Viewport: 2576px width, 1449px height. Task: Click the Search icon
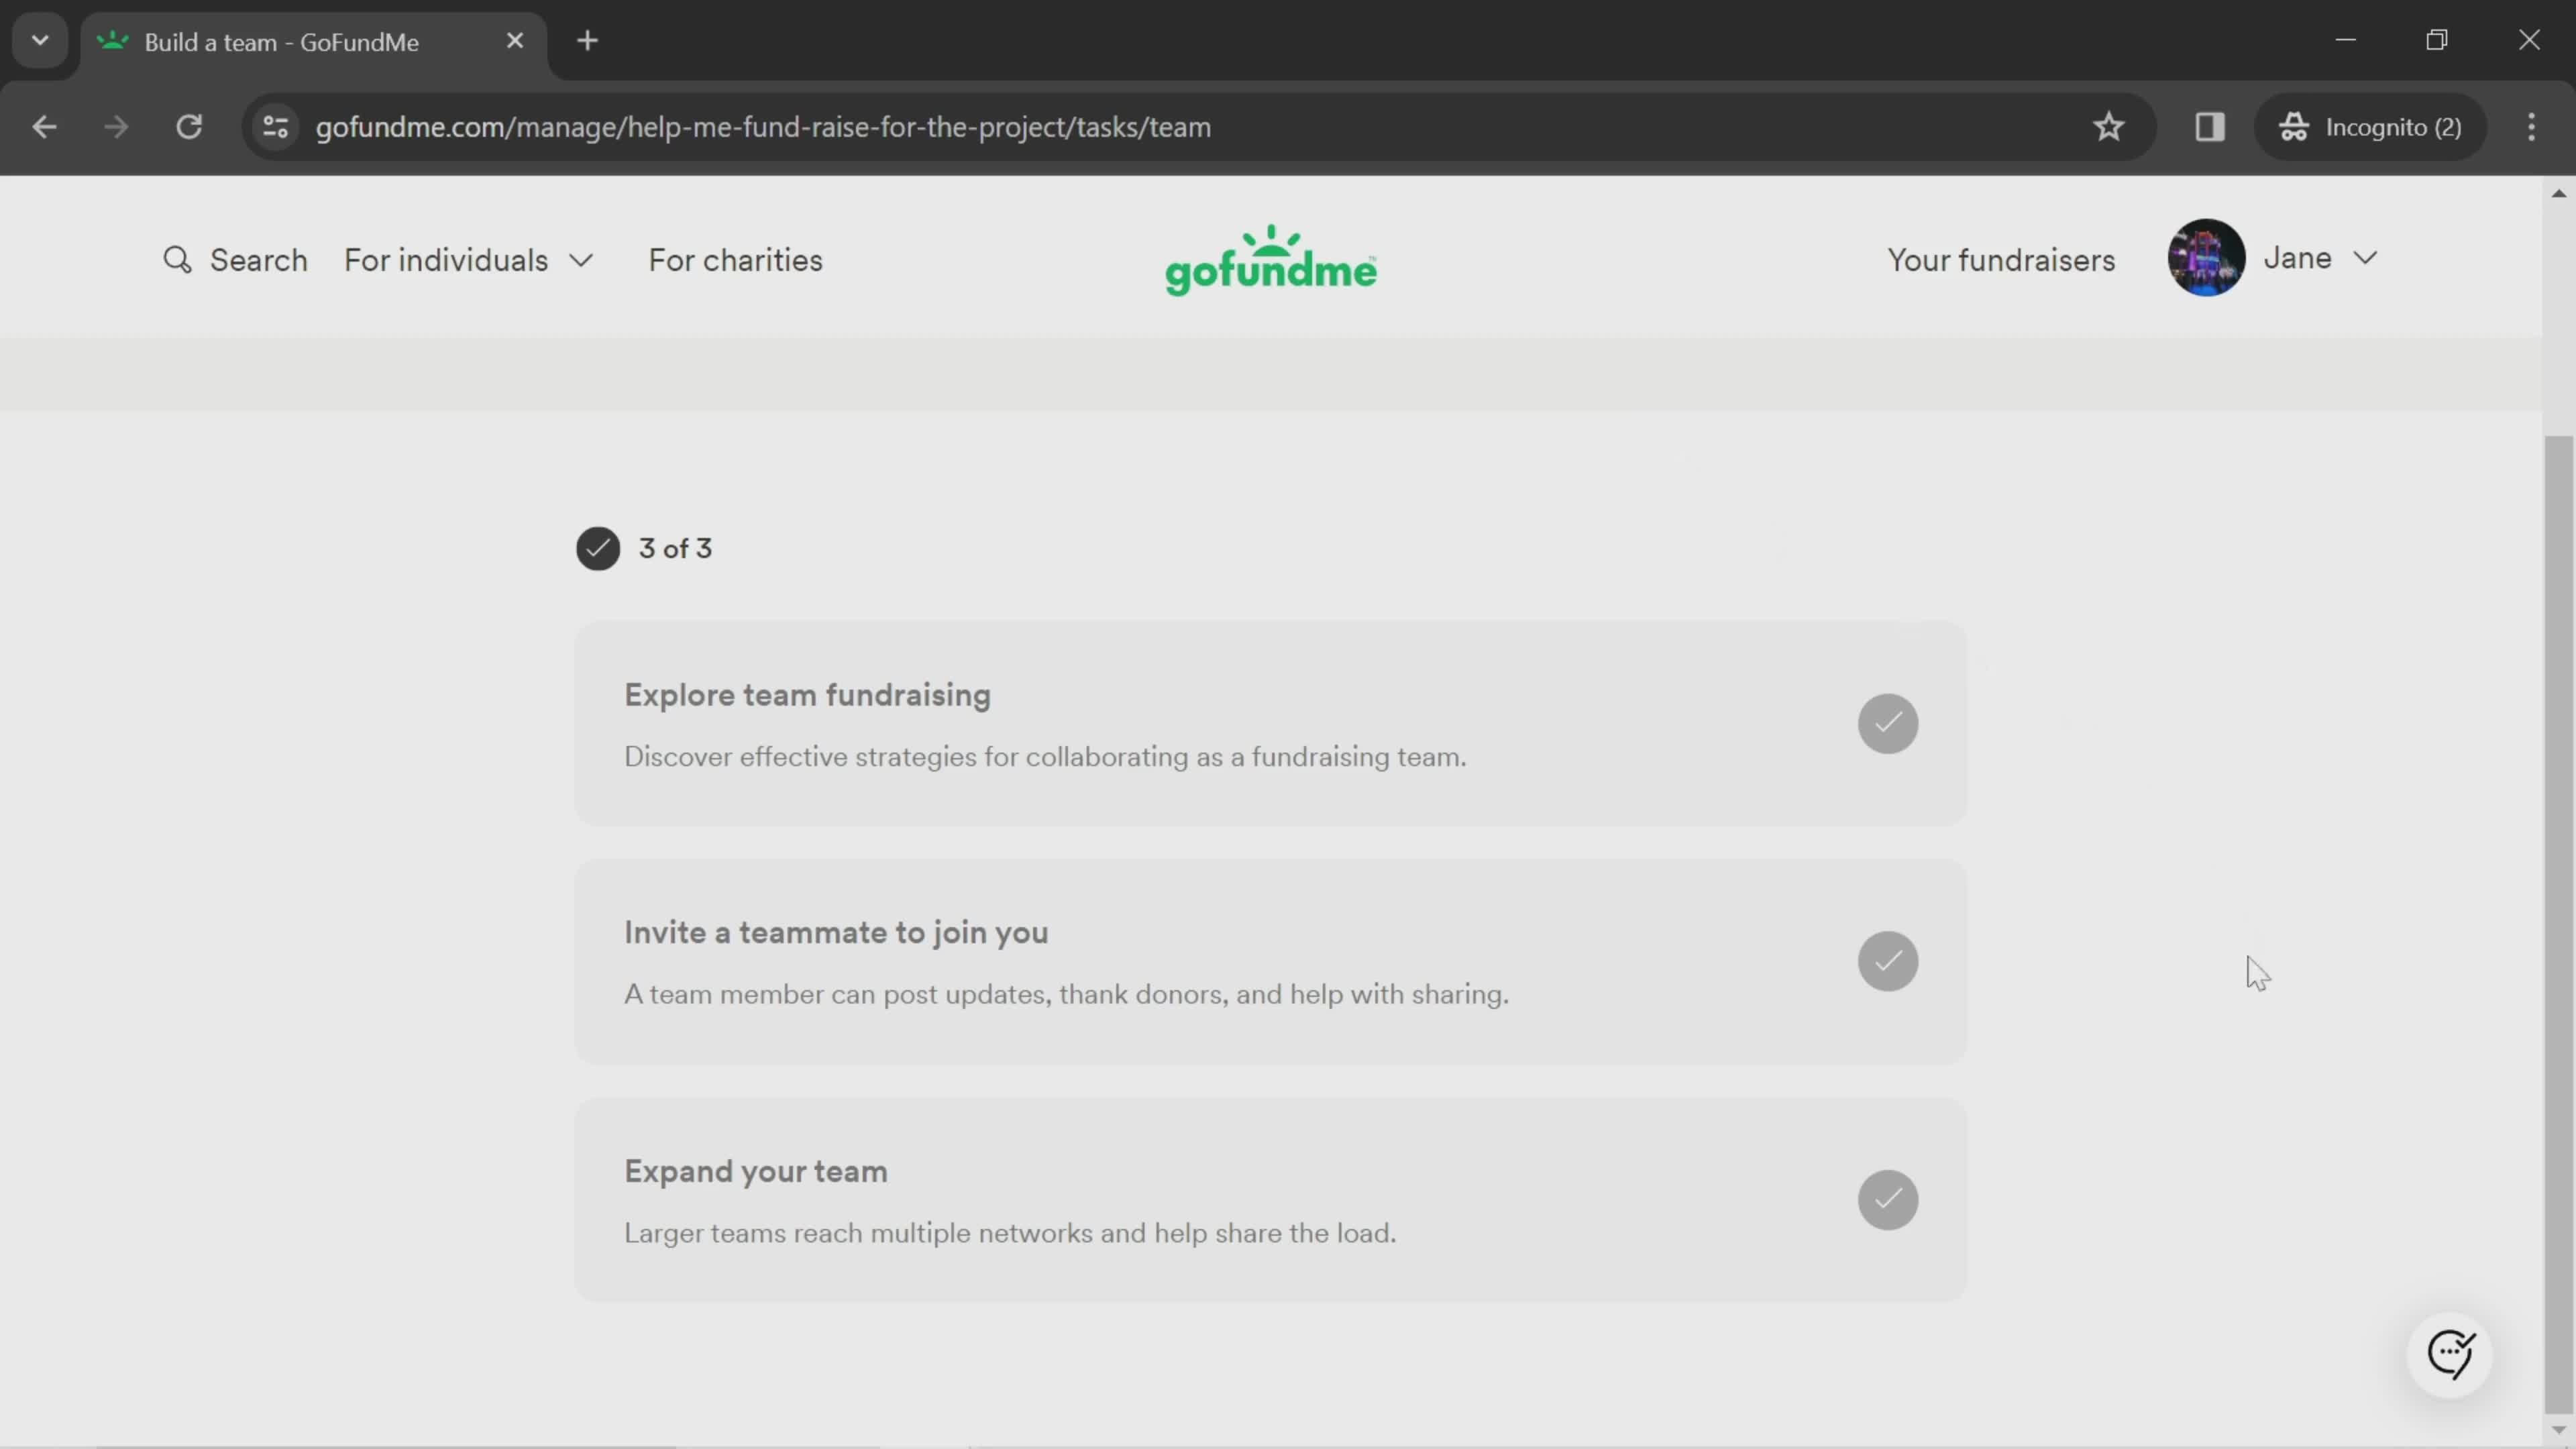click(177, 260)
